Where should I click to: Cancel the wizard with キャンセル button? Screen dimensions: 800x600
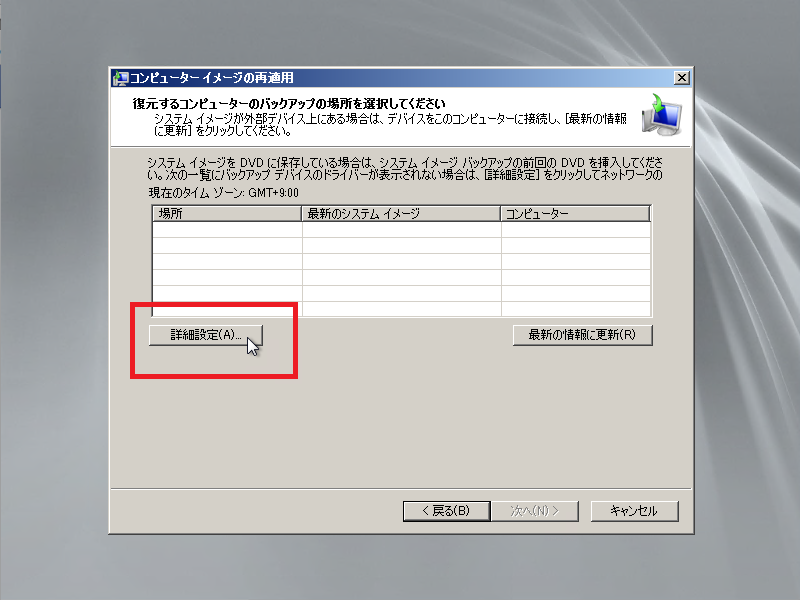(x=634, y=511)
